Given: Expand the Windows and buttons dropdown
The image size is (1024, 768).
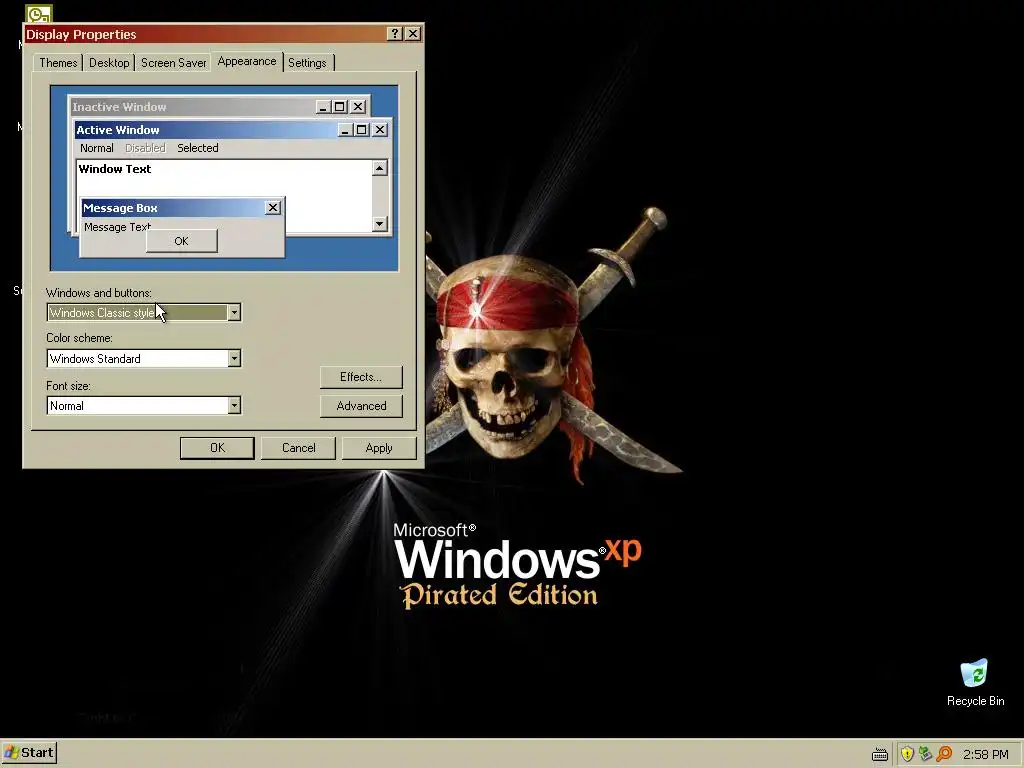Looking at the screenshot, I should (x=234, y=313).
